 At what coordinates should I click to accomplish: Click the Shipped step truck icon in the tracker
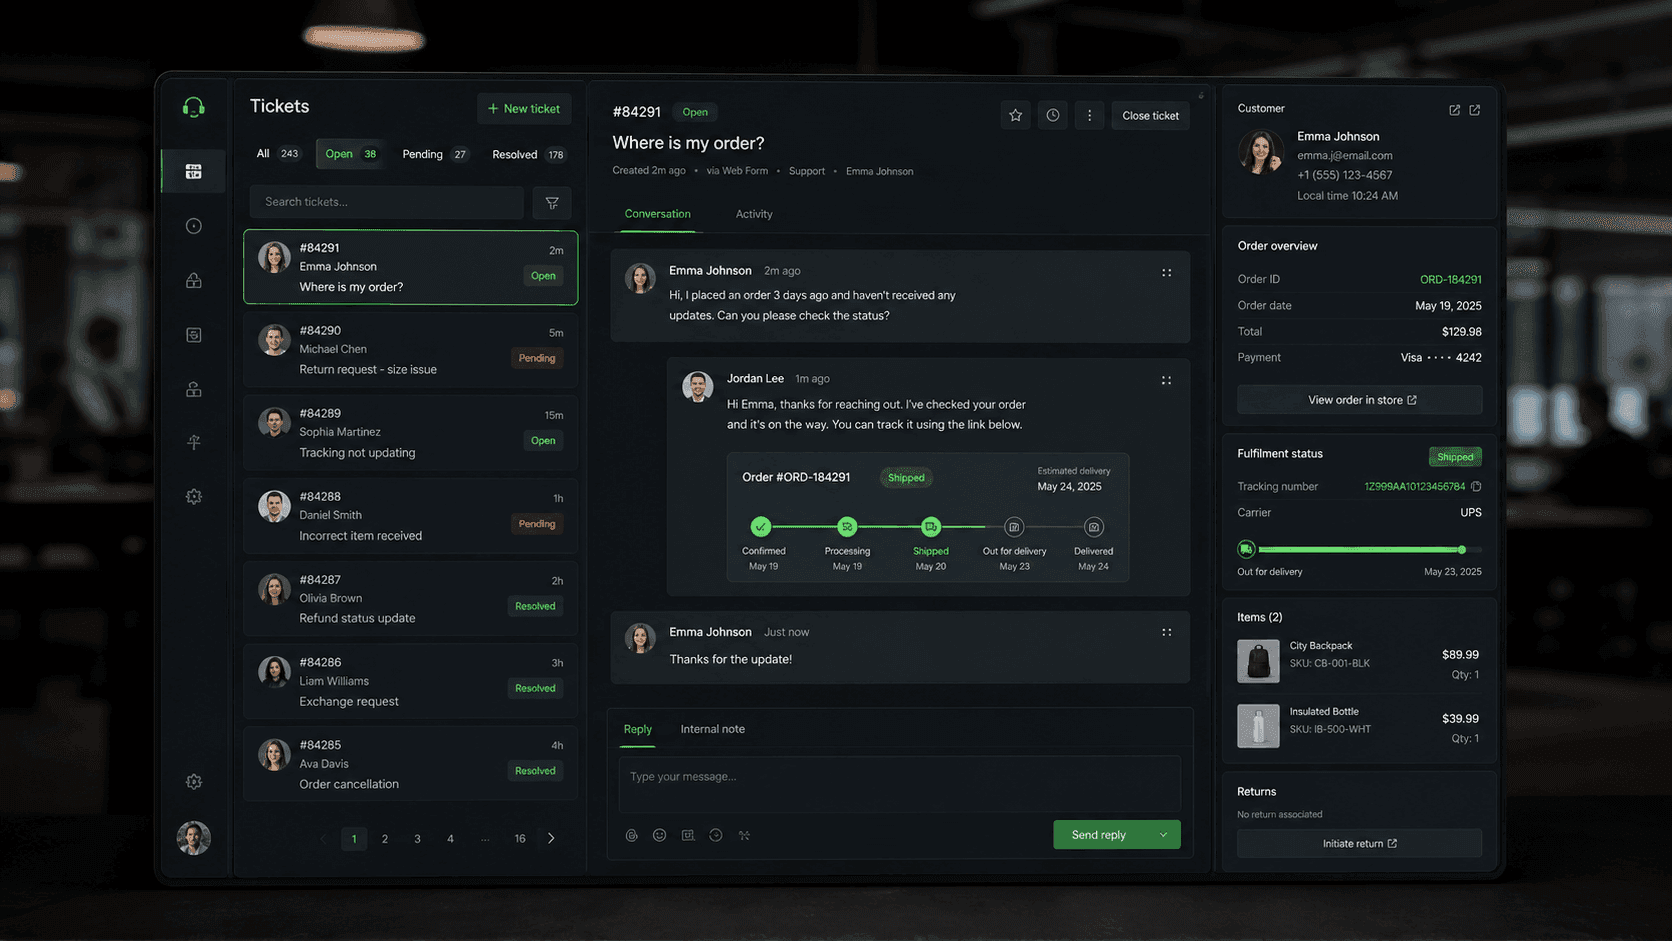(x=931, y=526)
